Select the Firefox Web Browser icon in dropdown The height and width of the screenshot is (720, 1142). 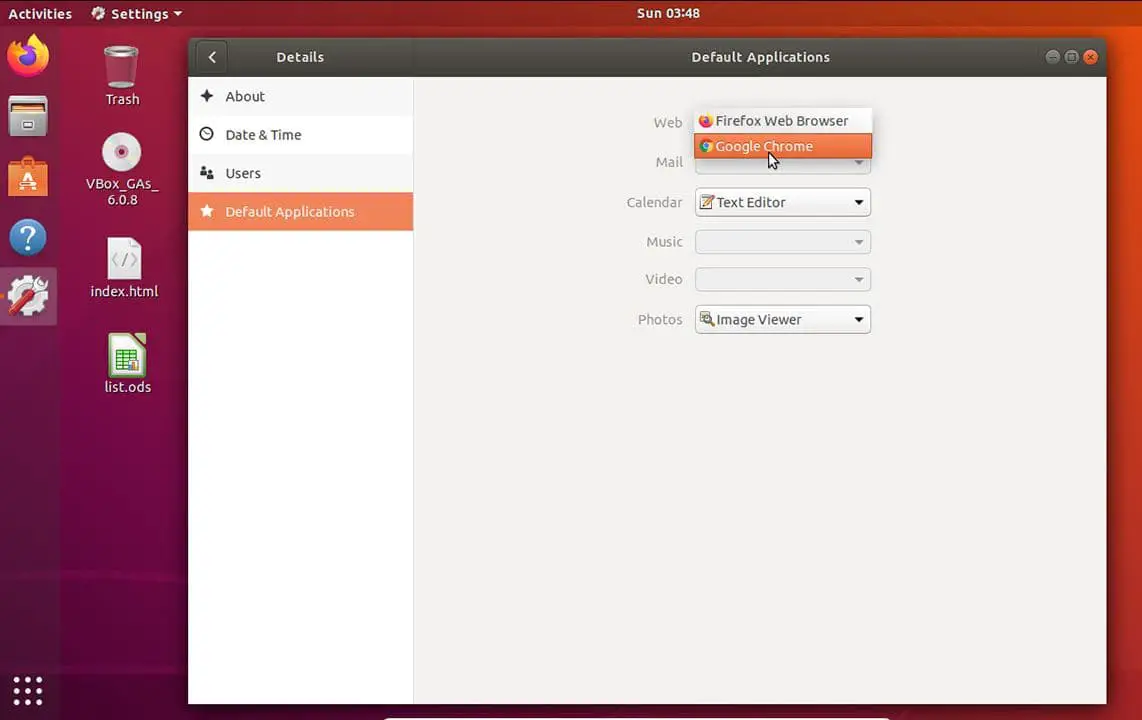click(706, 120)
